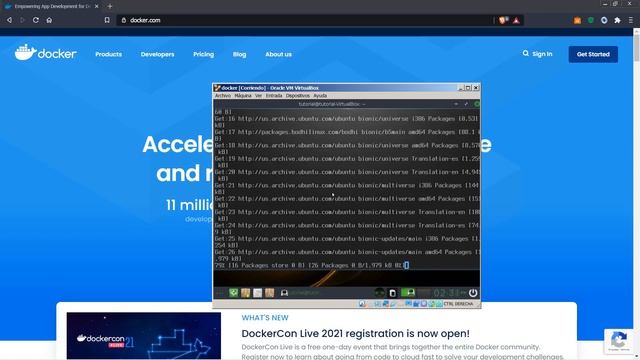
Task: Click the reCAPTCHA badge
Action: coord(619,341)
